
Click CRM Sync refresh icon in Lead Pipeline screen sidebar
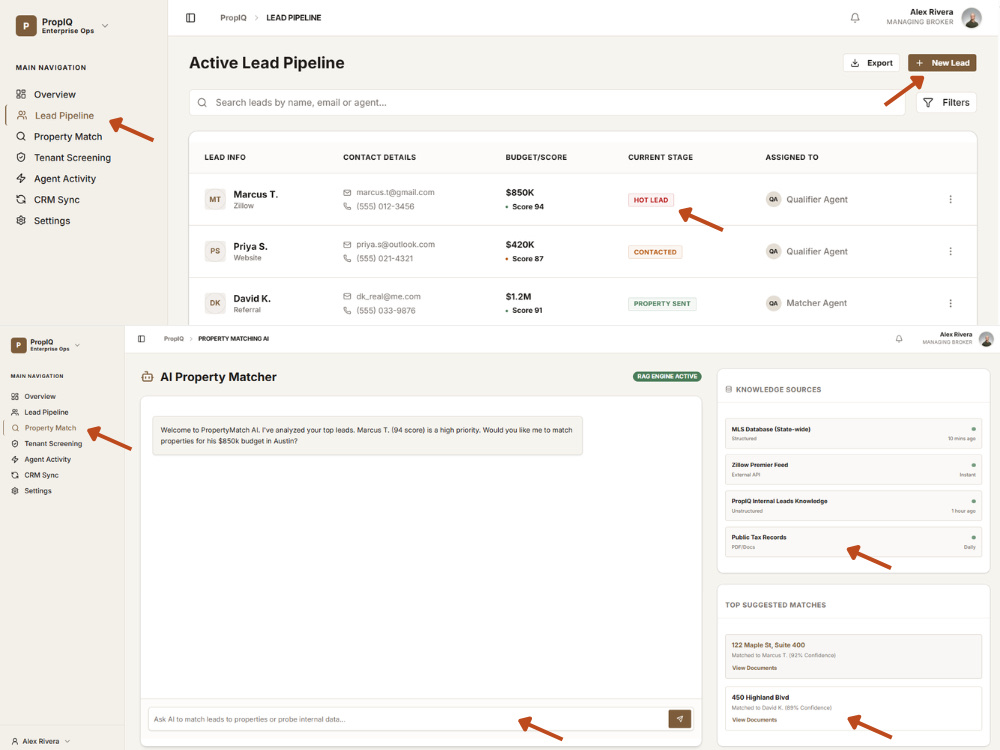click(21, 200)
